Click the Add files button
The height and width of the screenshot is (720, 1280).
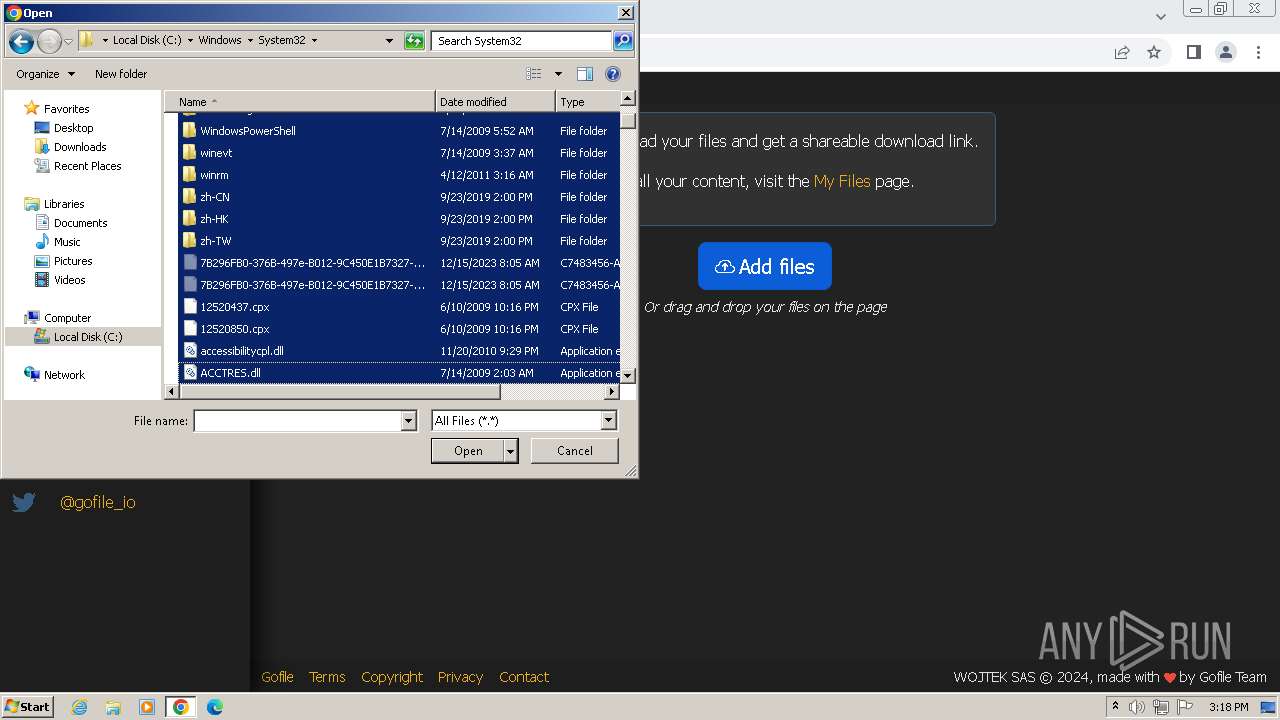[x=765, y=266]
